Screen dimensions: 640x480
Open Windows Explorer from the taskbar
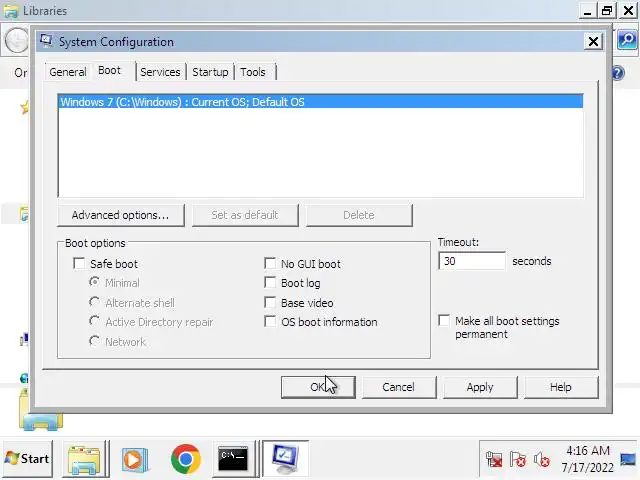(84, 459)
